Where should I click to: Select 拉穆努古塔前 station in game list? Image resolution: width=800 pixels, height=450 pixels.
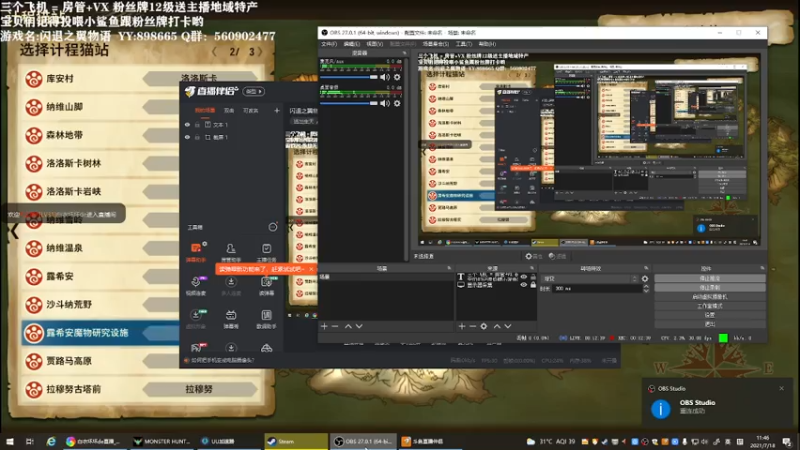138,389
